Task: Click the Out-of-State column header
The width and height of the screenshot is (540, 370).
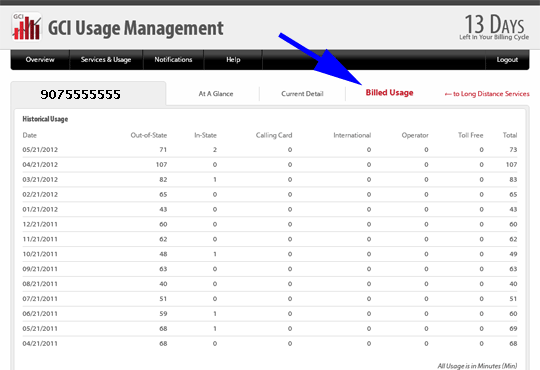Action: (x=149, y=135)
